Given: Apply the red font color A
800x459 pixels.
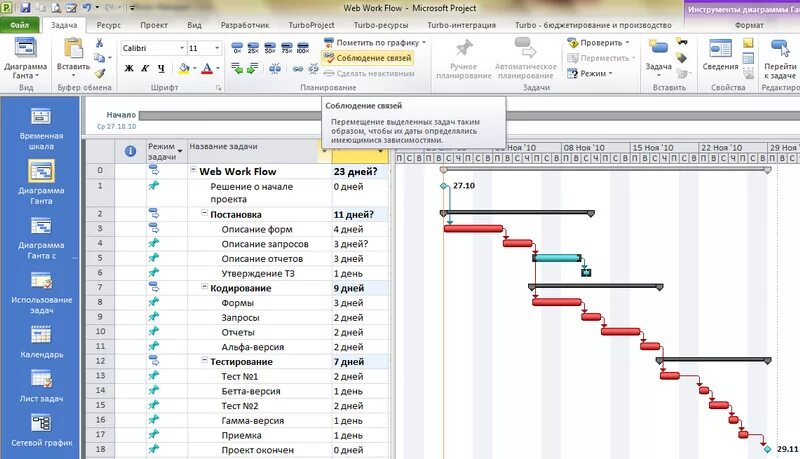Looking at the screenshot, I should [207, 68].
